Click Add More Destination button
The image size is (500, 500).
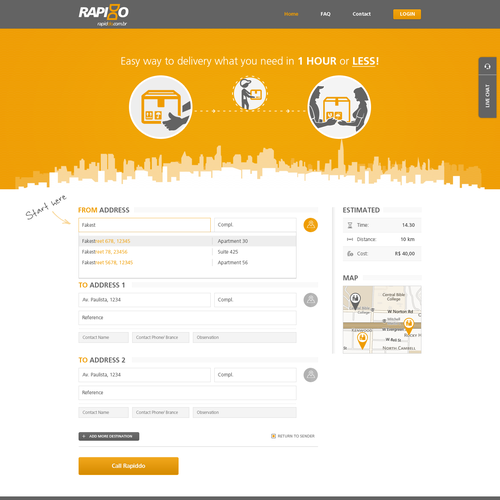109,436
